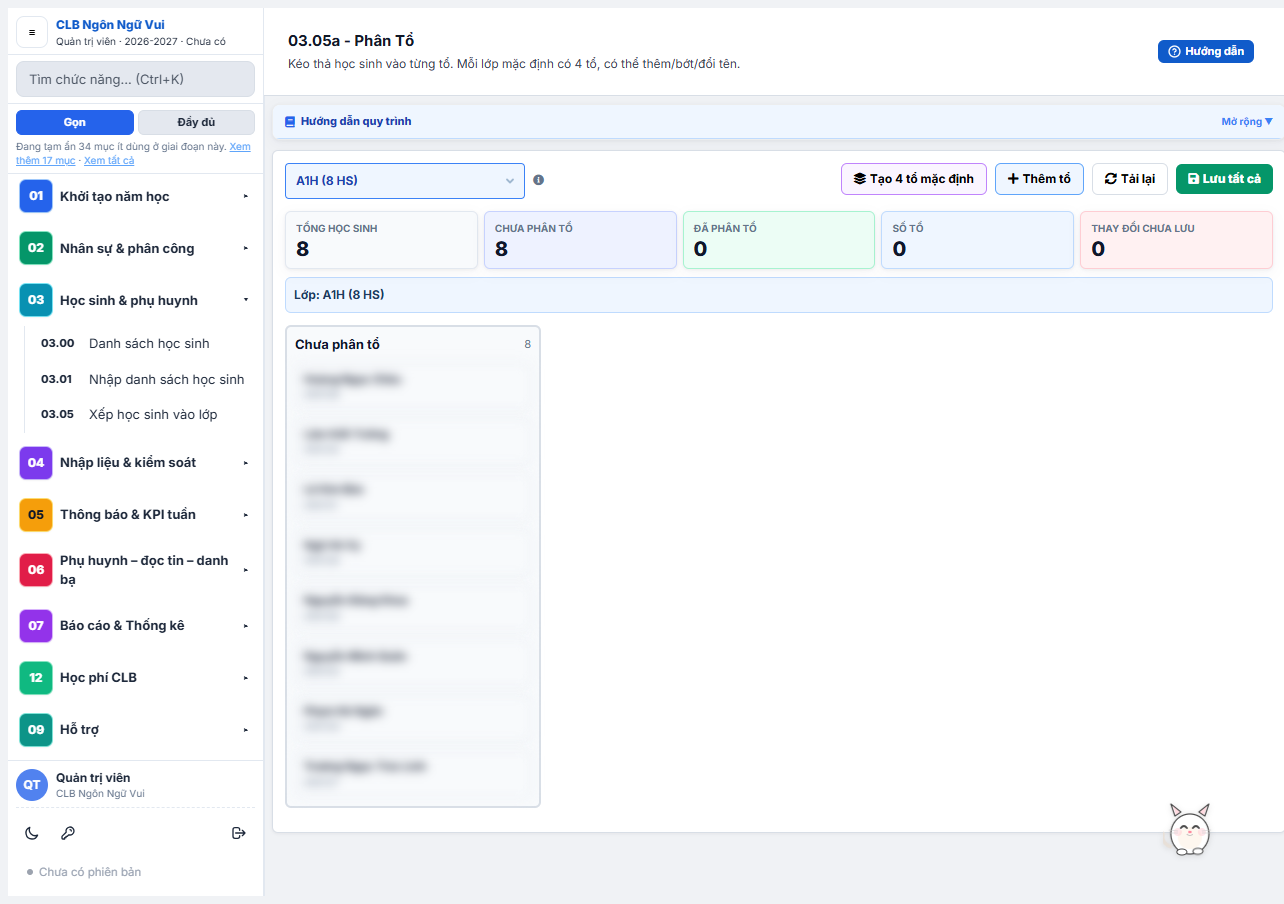
Task: Open 03.00 Danh sách học sinh
Action: 143,343
